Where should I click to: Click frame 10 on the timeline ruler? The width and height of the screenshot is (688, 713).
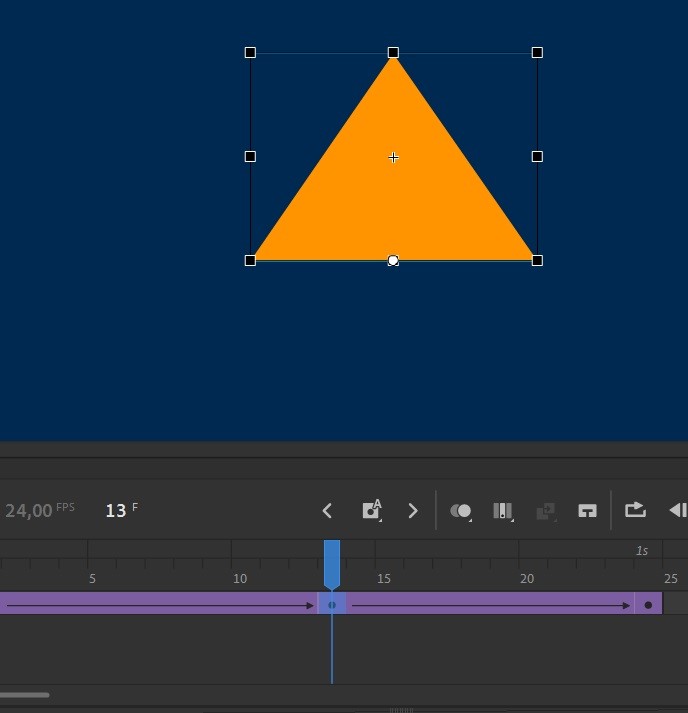click(x=240, y=578)
